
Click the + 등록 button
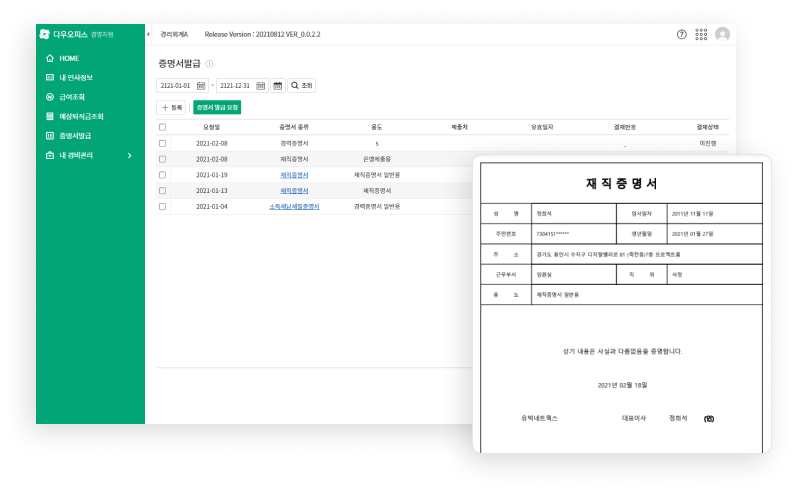[x=171, y=107]
